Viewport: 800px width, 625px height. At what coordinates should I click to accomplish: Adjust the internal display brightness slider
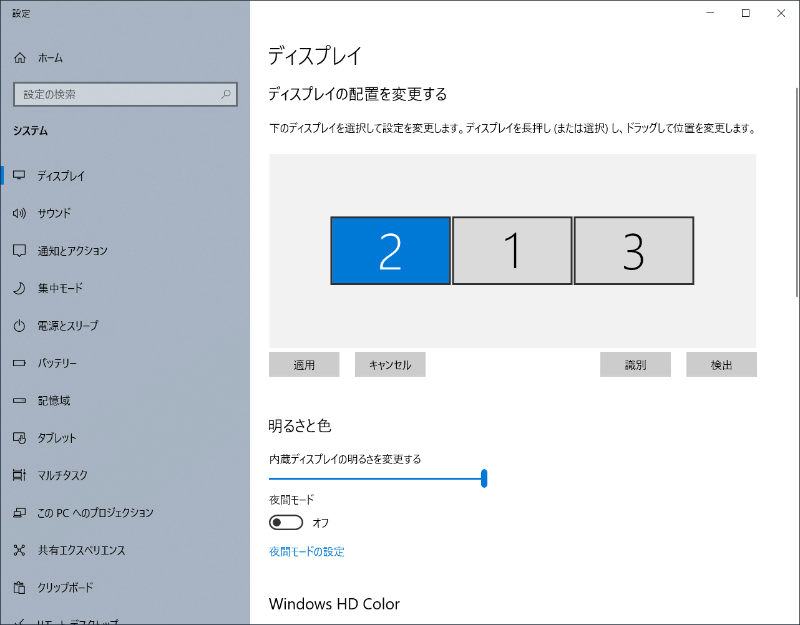pos(483,479)
